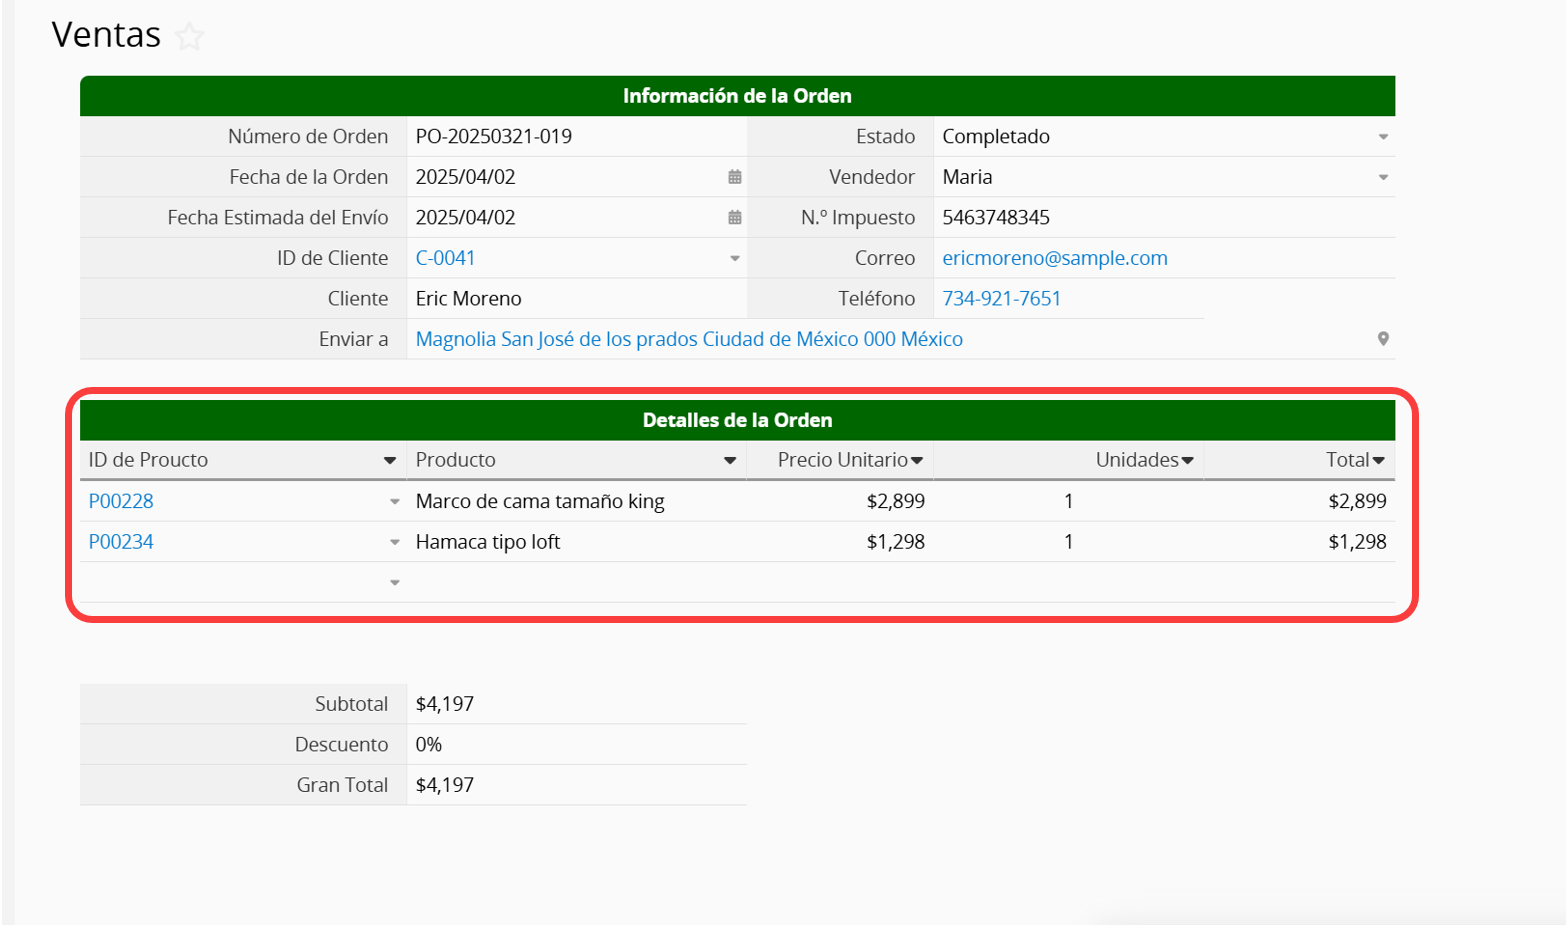Click phone number 734-921-7651
This screenshot has width=1566, height=925.
pos(1001,299)
